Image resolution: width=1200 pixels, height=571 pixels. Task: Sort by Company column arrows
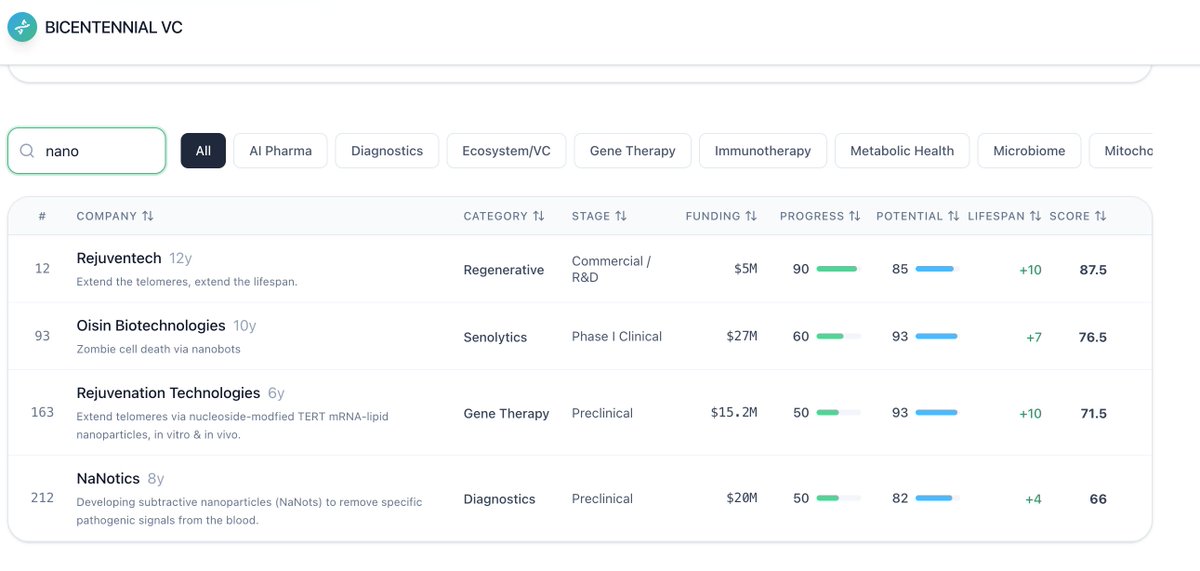click(x=148, y=216)
